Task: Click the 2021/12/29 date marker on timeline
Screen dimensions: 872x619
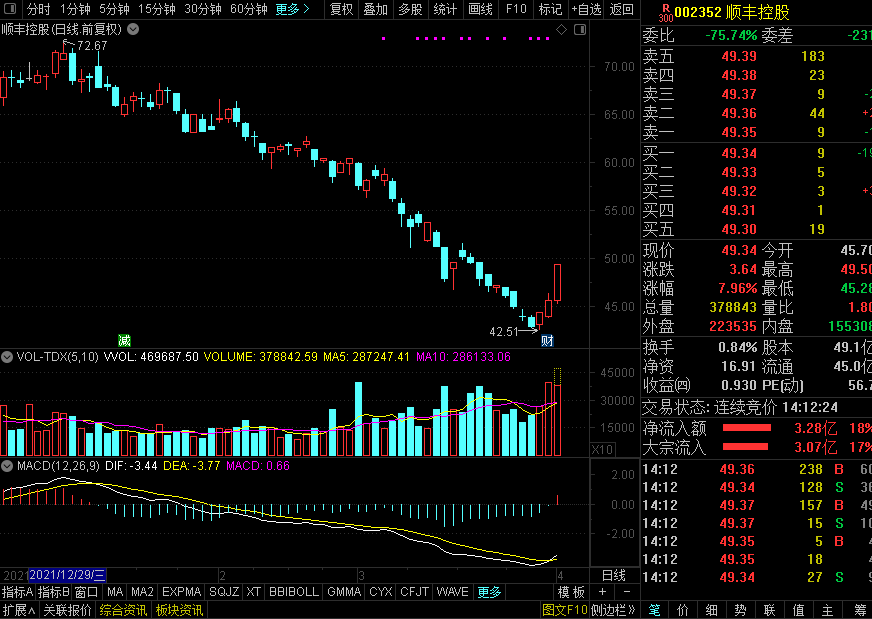Action: (67, 575)
